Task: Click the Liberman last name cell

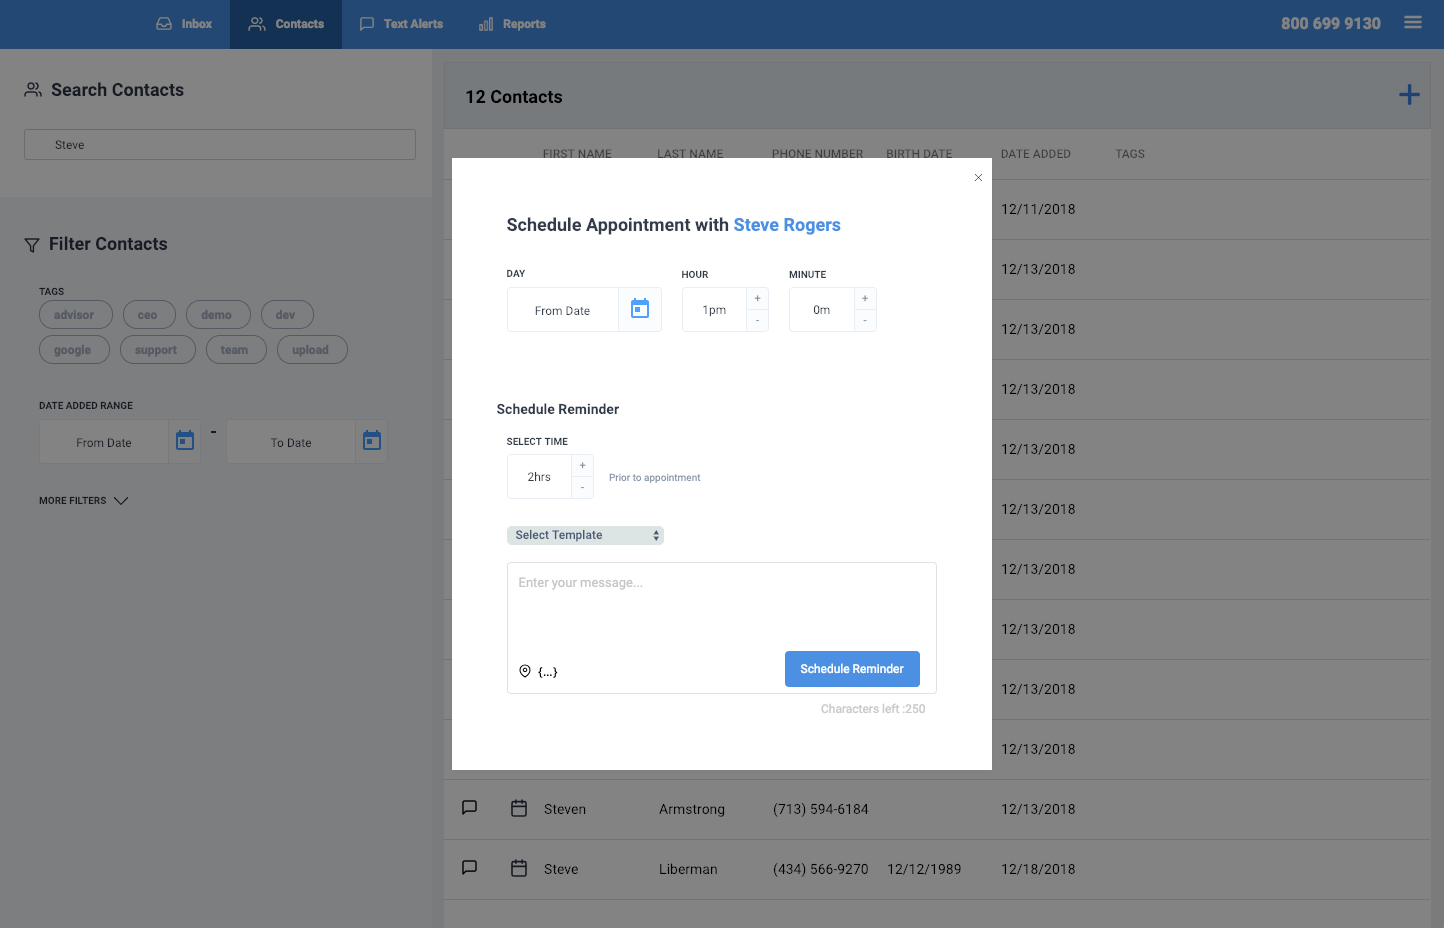Action: coord(688,869)
